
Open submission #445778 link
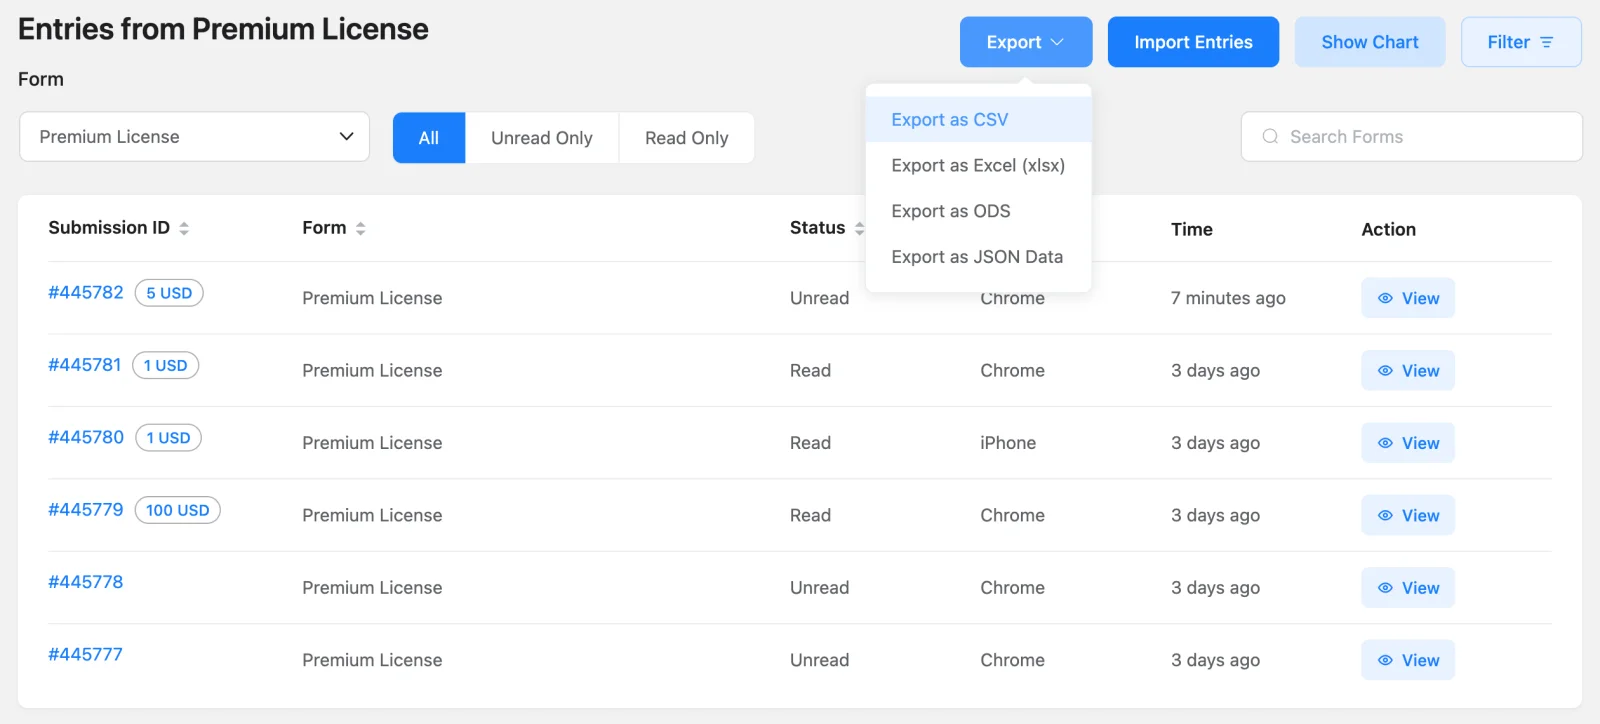coord(86,582)
